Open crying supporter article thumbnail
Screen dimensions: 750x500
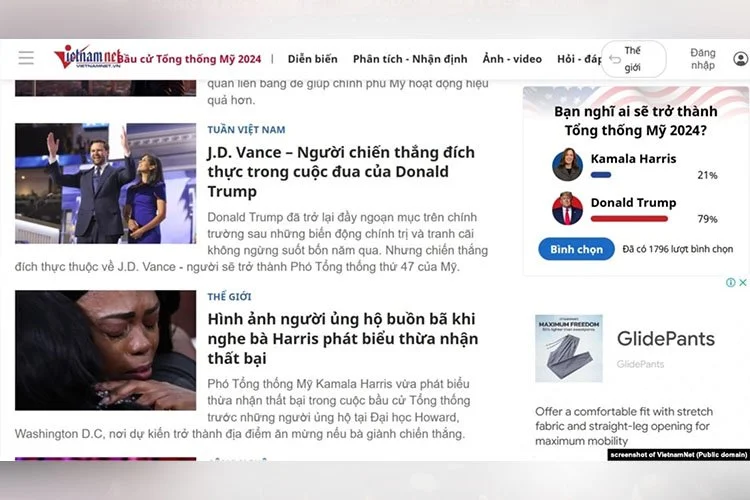pos(105,350)
